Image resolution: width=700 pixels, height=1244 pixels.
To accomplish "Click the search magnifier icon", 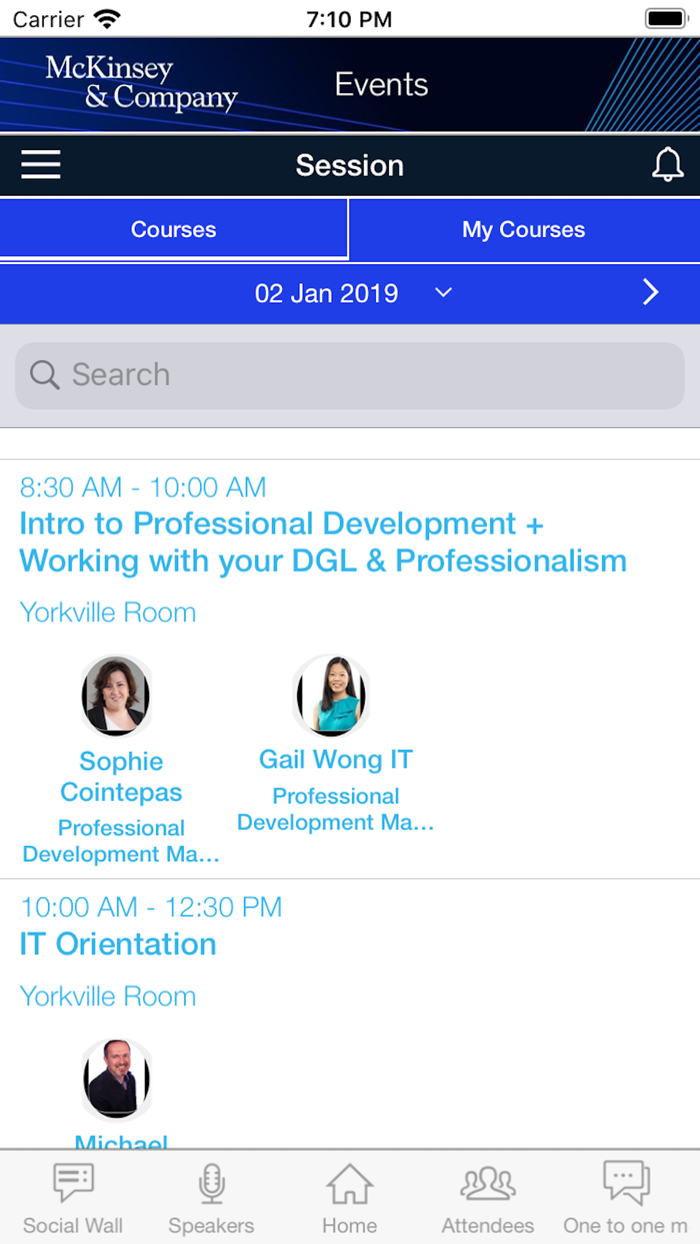I will 45,375.
